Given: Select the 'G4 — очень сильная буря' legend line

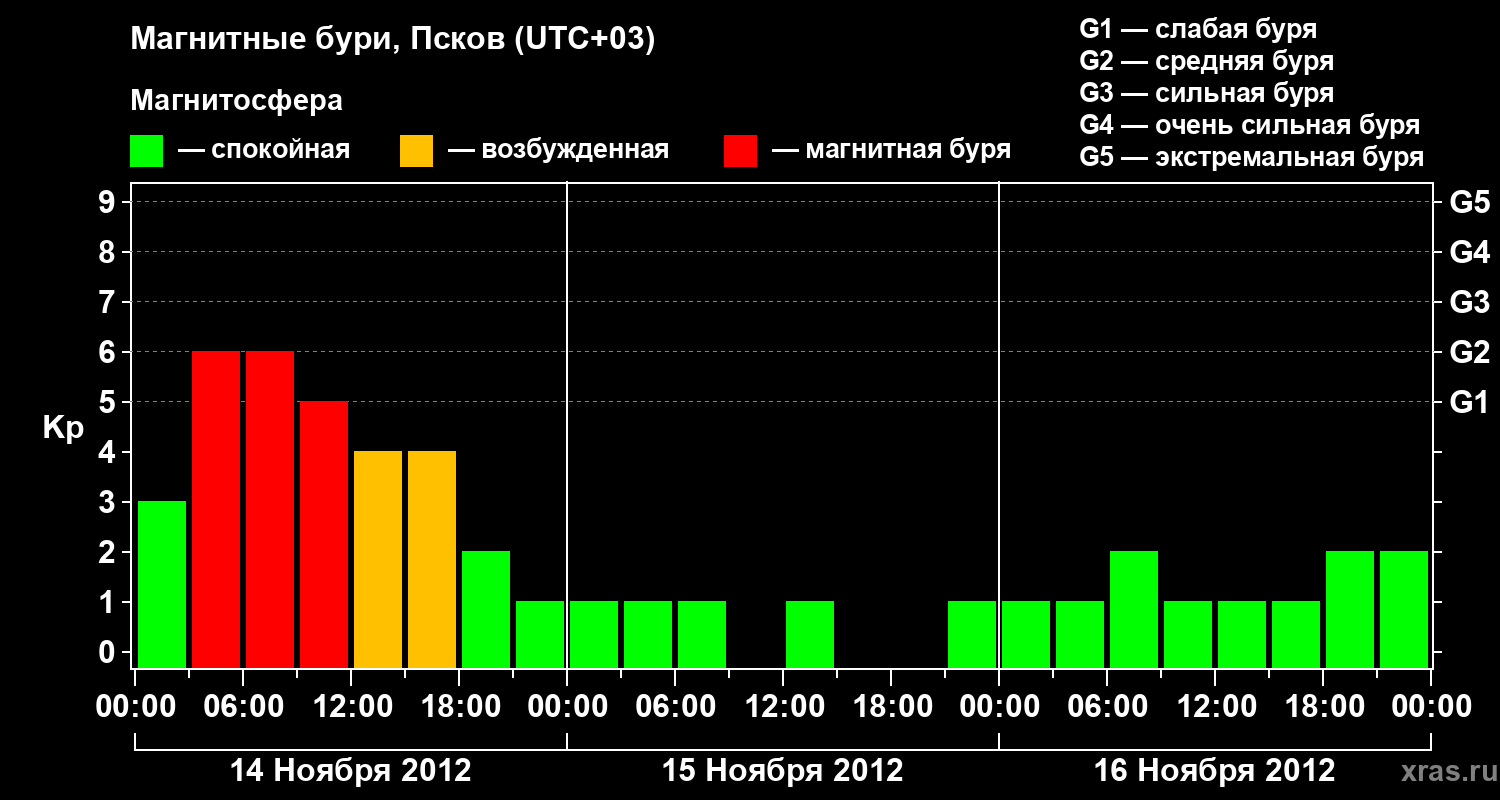Looking at the screenshot, I should tap(1249, 125).
